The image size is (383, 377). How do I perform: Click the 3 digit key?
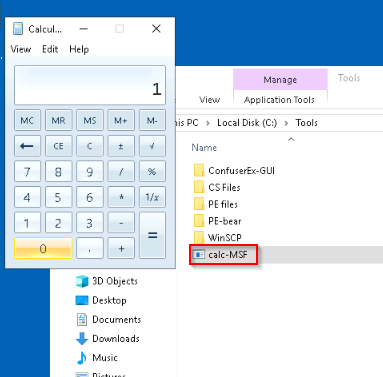(x=90, y=223)
